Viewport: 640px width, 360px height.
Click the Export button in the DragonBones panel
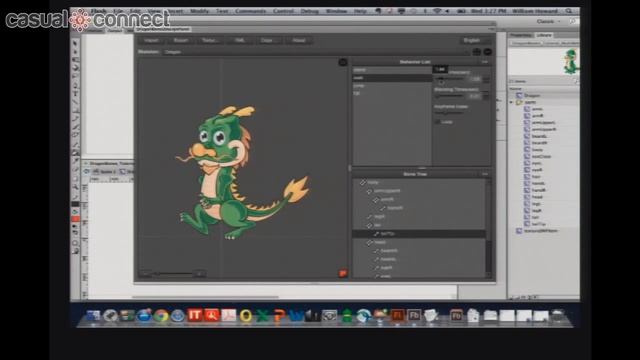point(180,40)
